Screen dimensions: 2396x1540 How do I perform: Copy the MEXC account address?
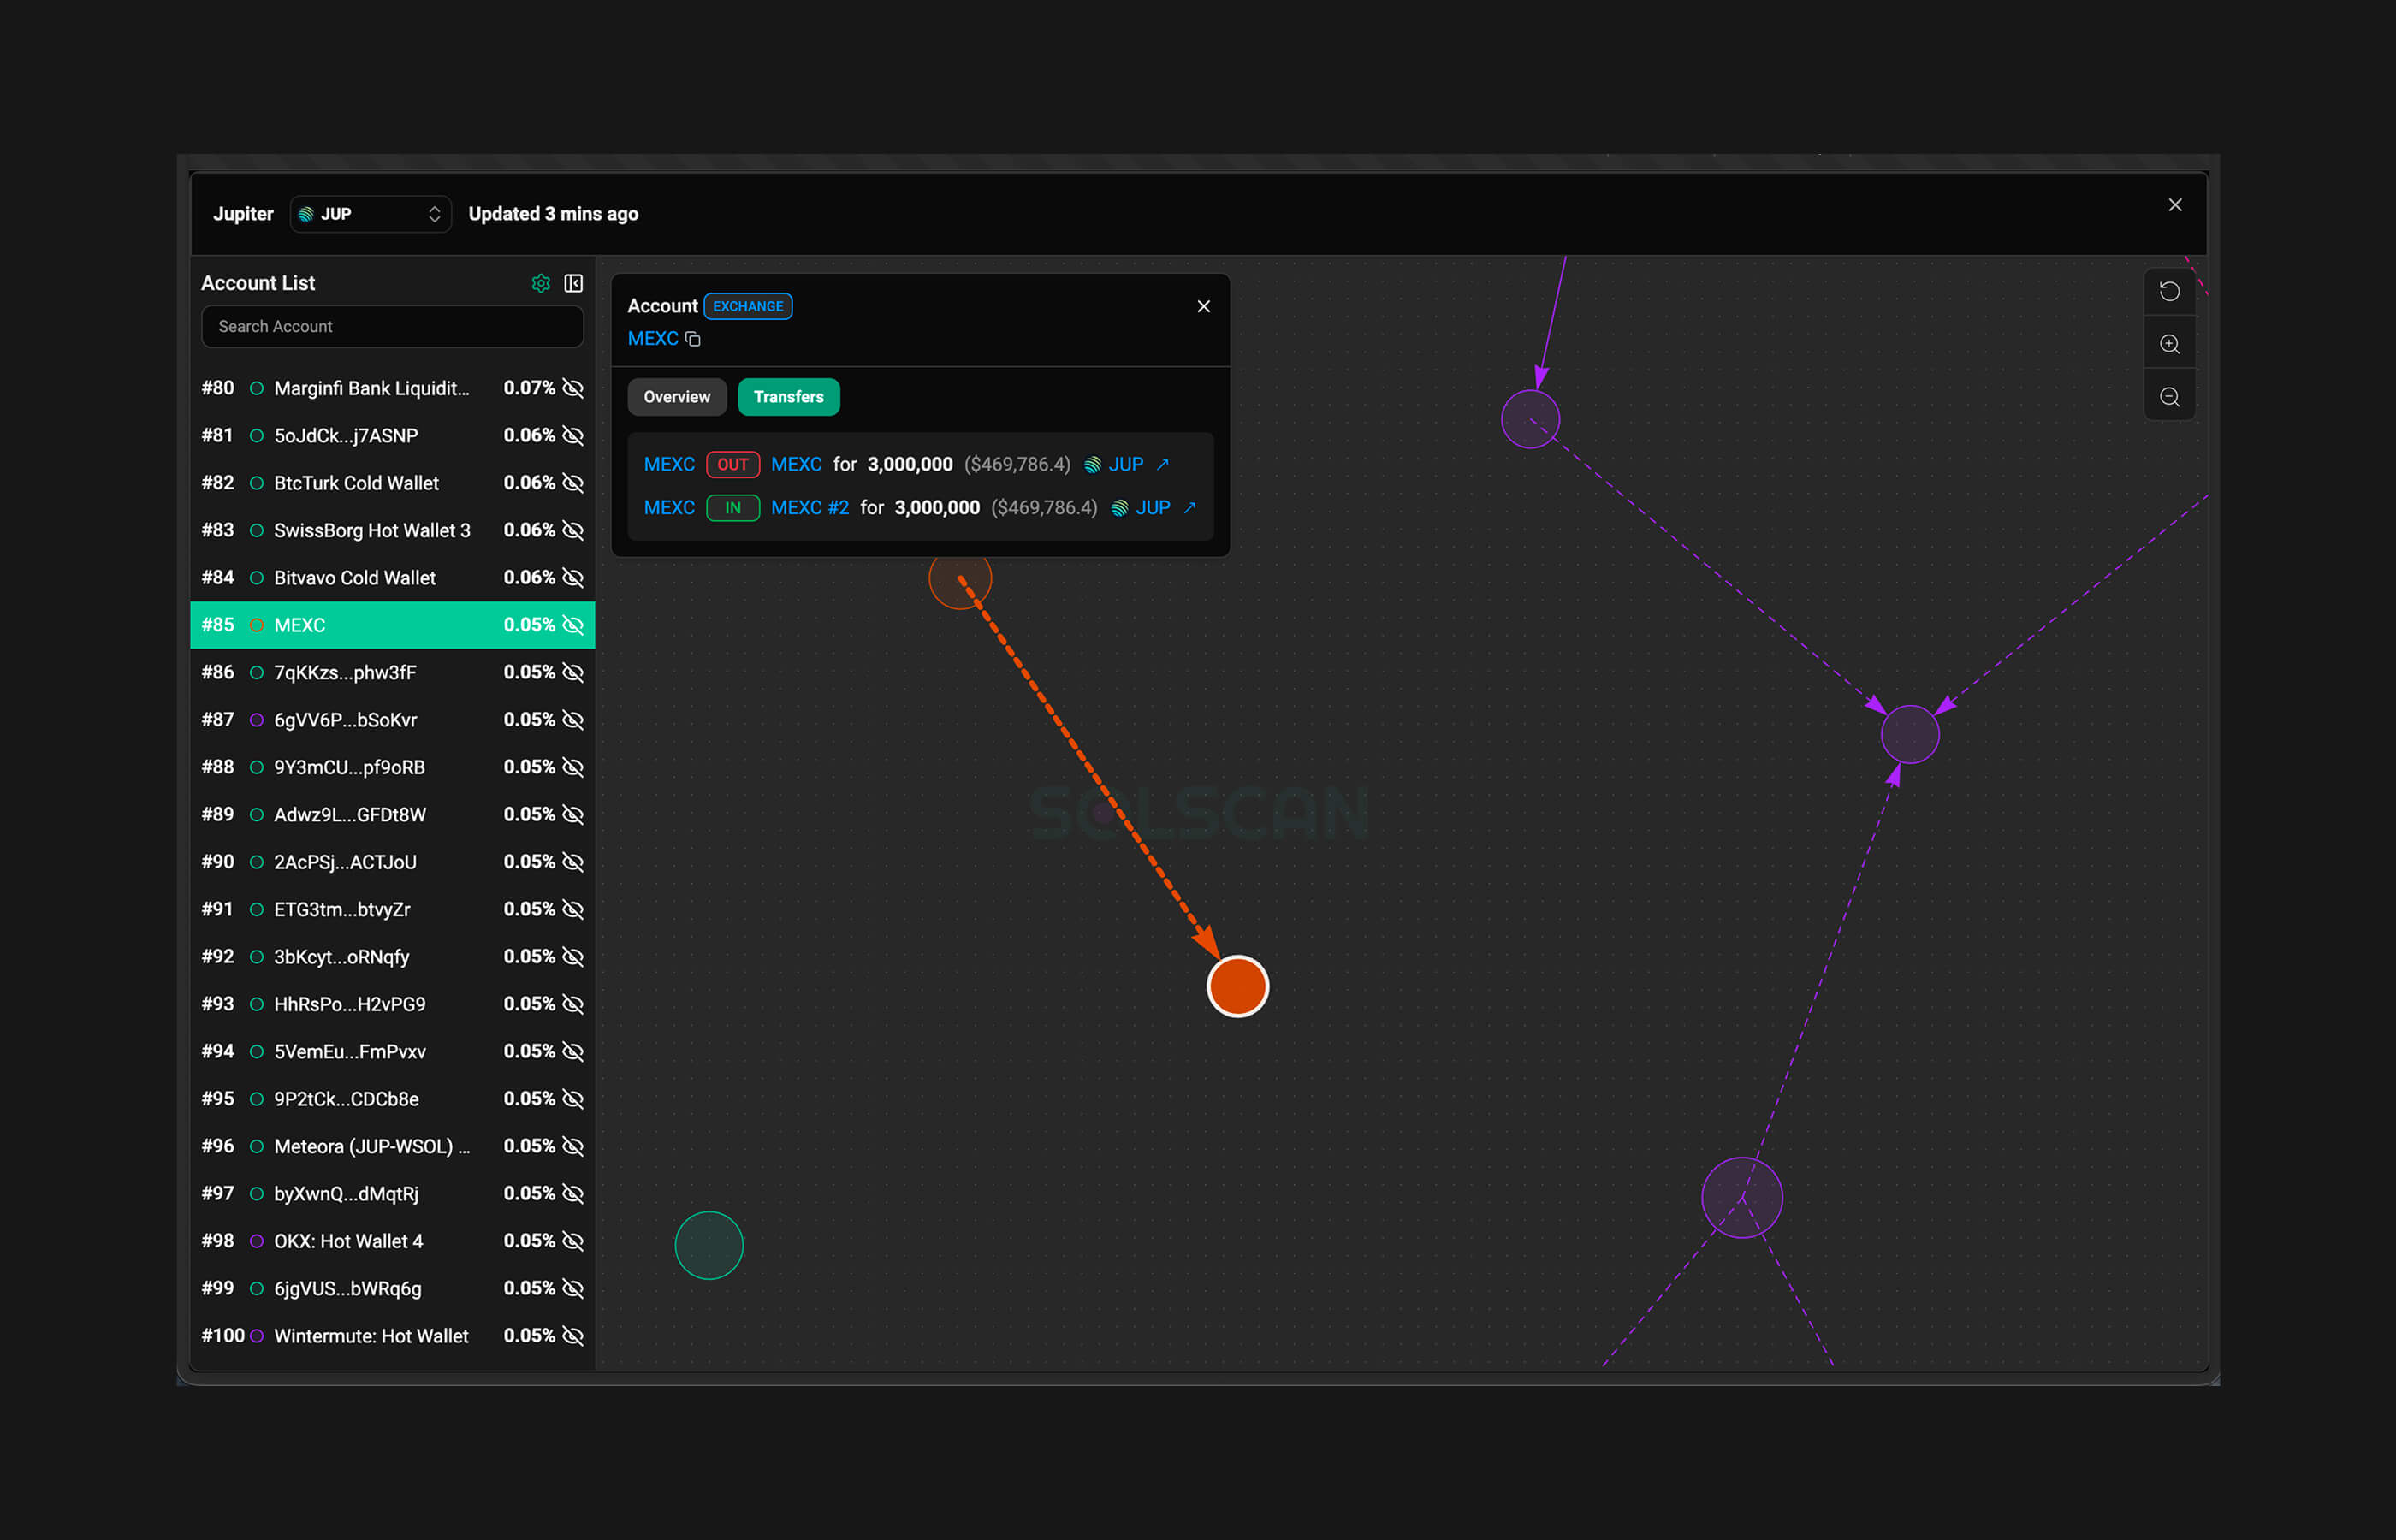pyautogui.click(x=693, y=339)
